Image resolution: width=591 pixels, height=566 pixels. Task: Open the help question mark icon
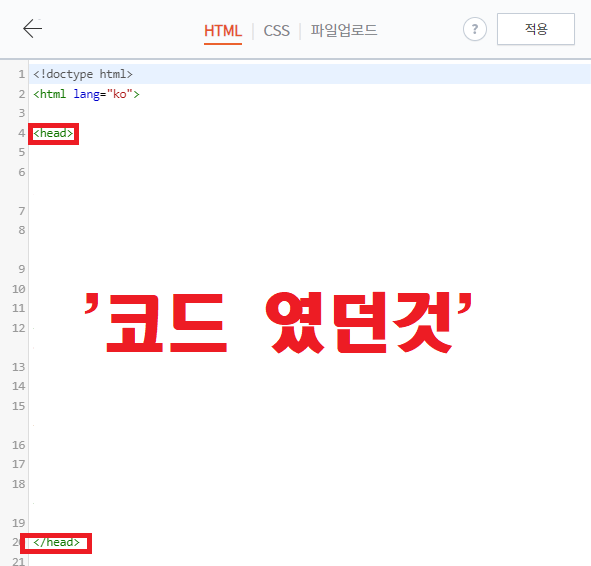click(475, 29)
